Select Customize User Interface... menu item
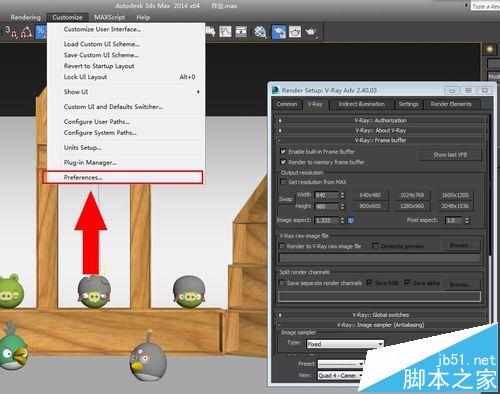Image resolution: width=500 pixels, height=394 pixels. coord(126,29)
